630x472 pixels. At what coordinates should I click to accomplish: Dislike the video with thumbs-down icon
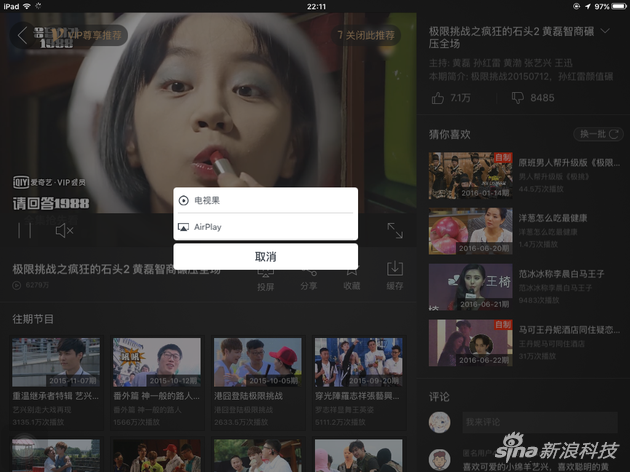(x=518, y=98)
